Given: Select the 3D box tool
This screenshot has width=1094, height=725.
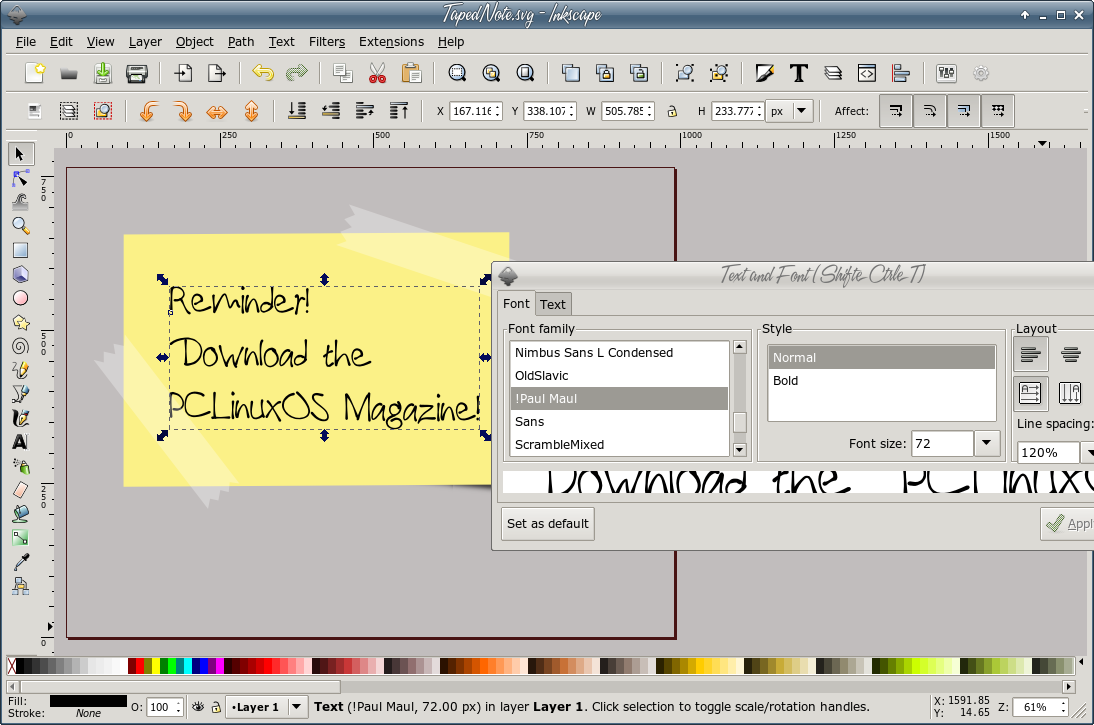Looking at the screenshot, I should pos(20,274).
